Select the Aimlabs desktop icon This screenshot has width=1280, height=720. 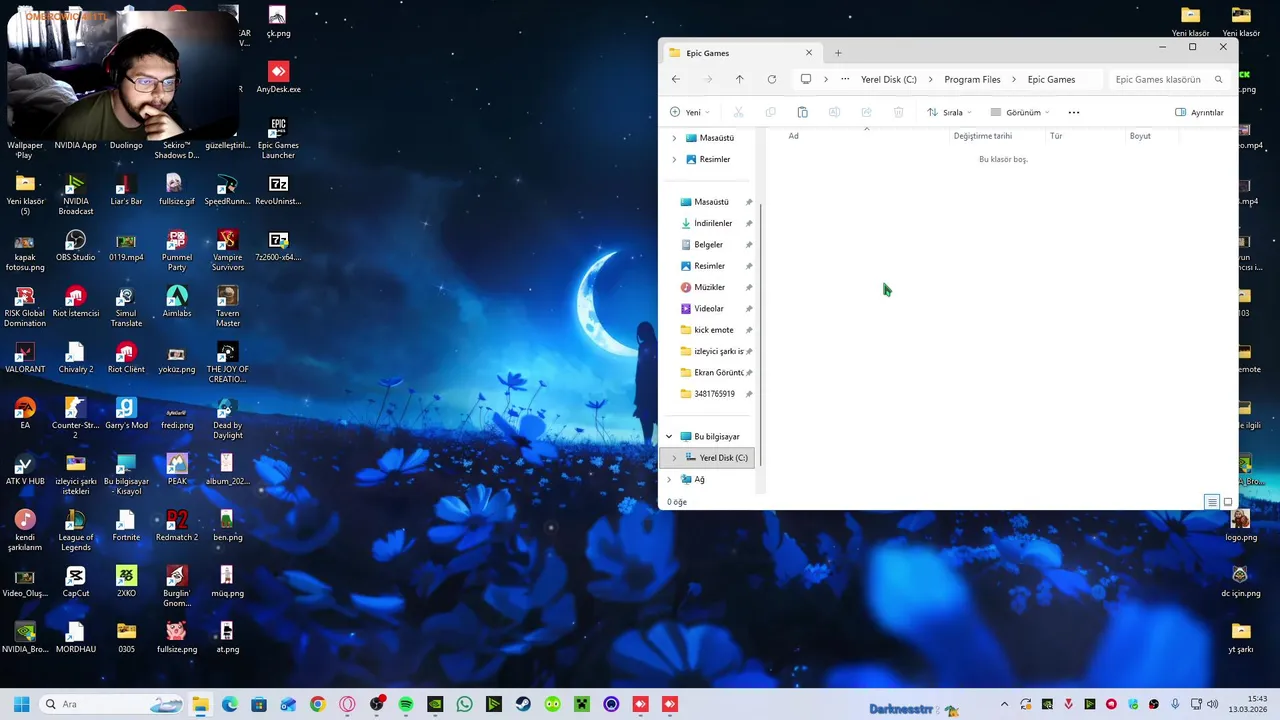177,302
